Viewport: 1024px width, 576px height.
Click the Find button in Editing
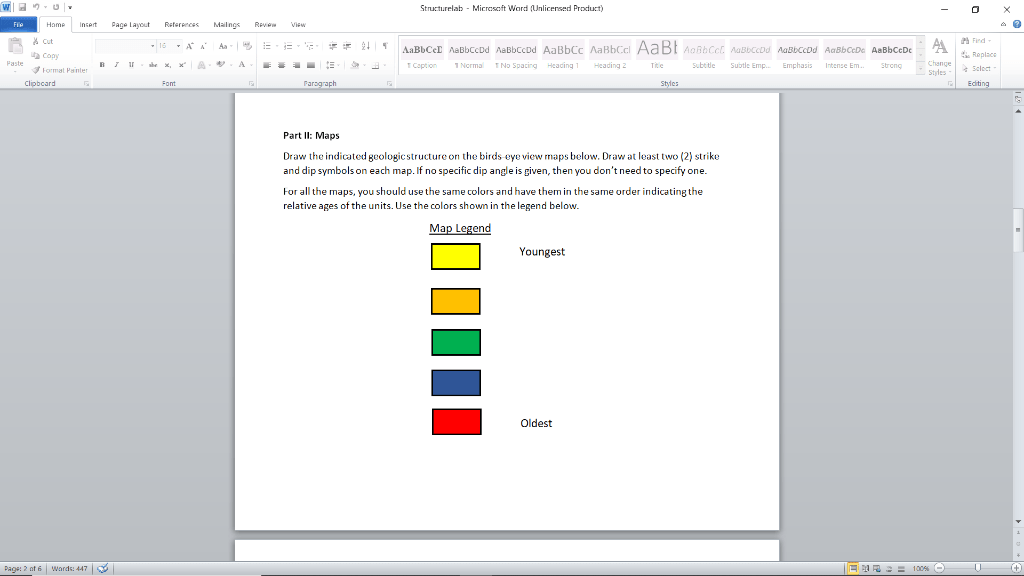pyautogui.click(x=977, y=40)
